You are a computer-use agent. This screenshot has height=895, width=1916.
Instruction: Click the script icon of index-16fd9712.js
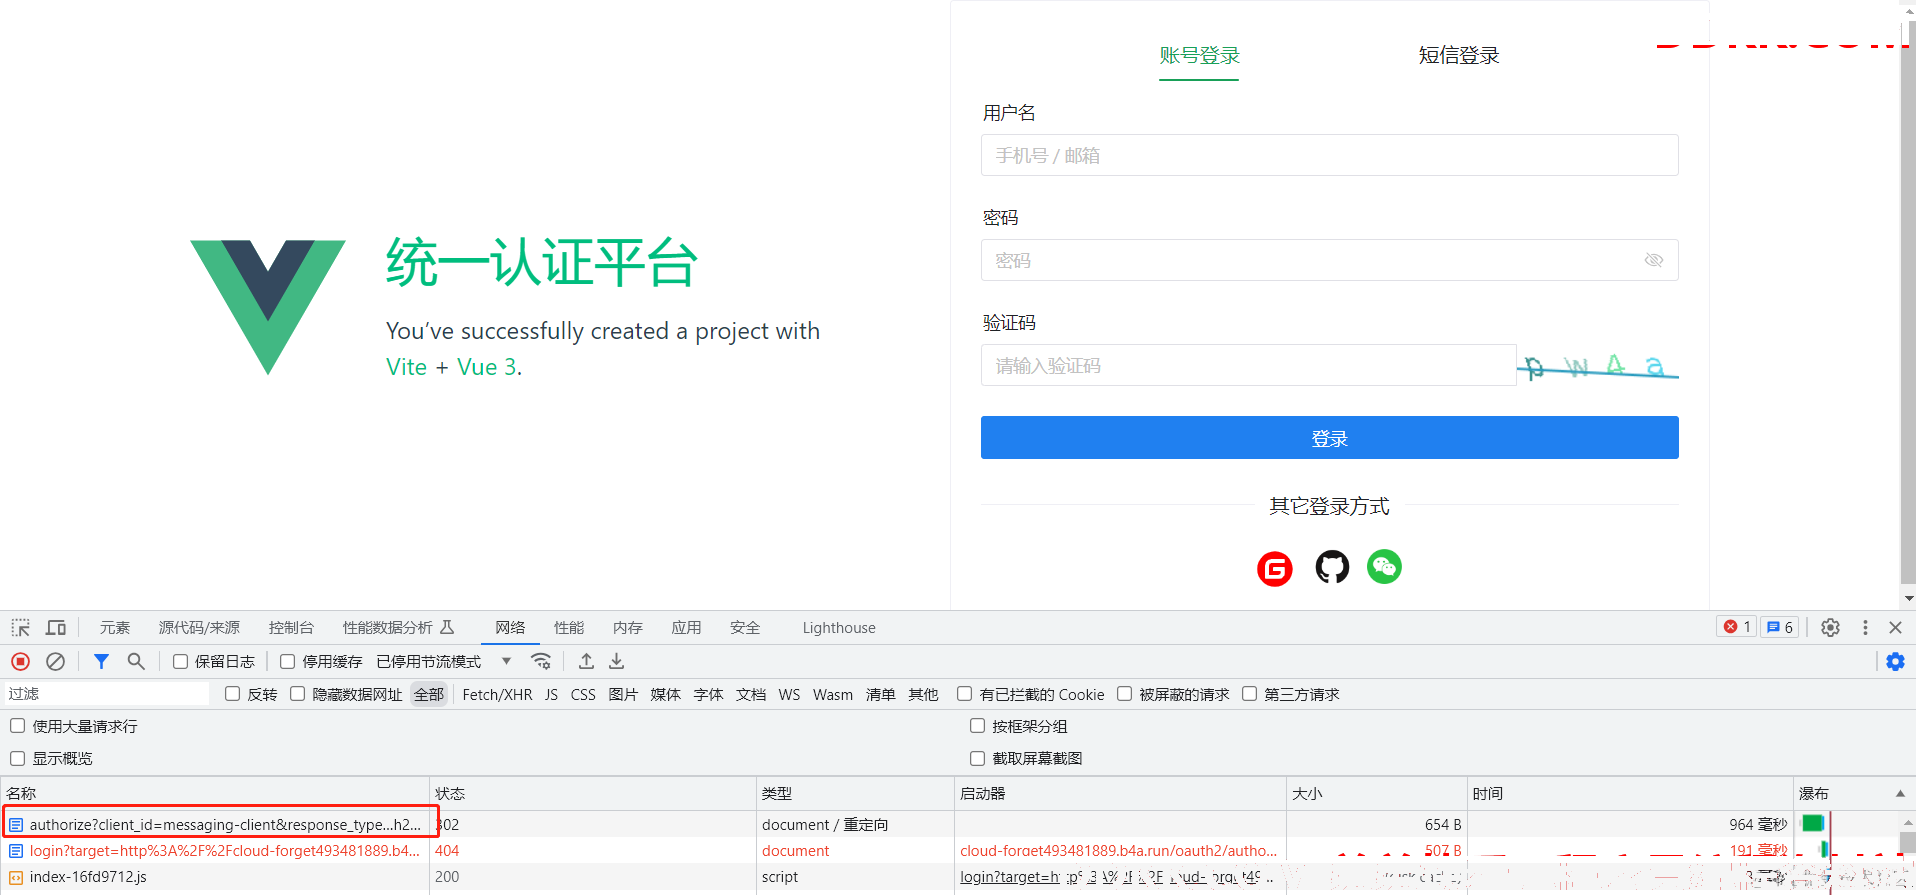16,877
